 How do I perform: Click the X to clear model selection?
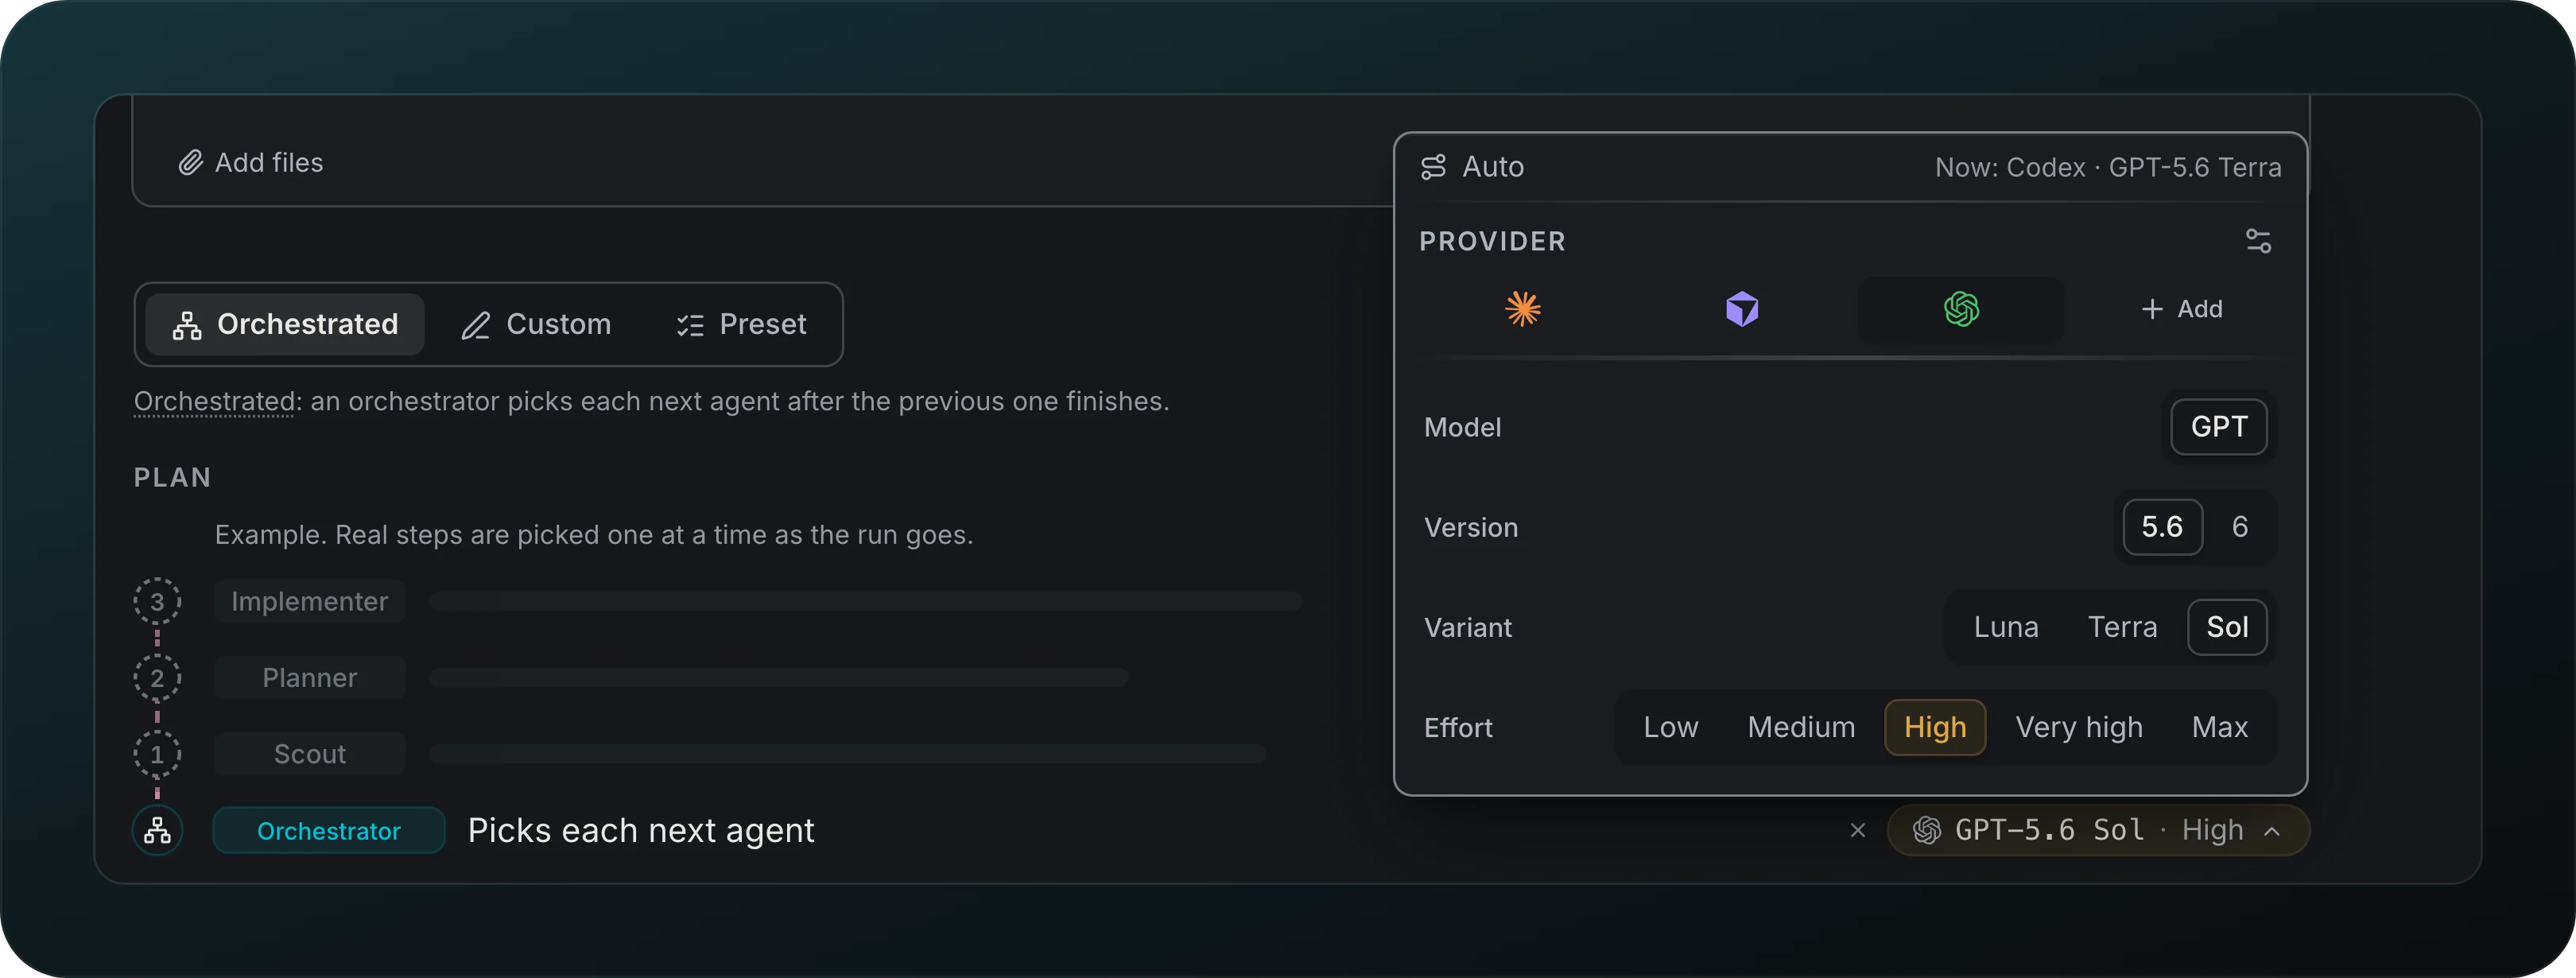(1857, 830)
